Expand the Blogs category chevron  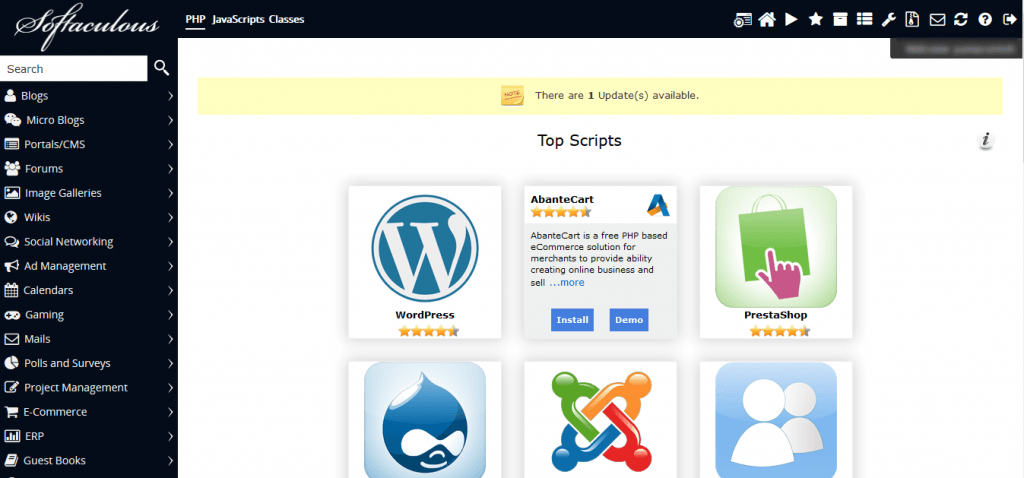(x=170, y=96)
